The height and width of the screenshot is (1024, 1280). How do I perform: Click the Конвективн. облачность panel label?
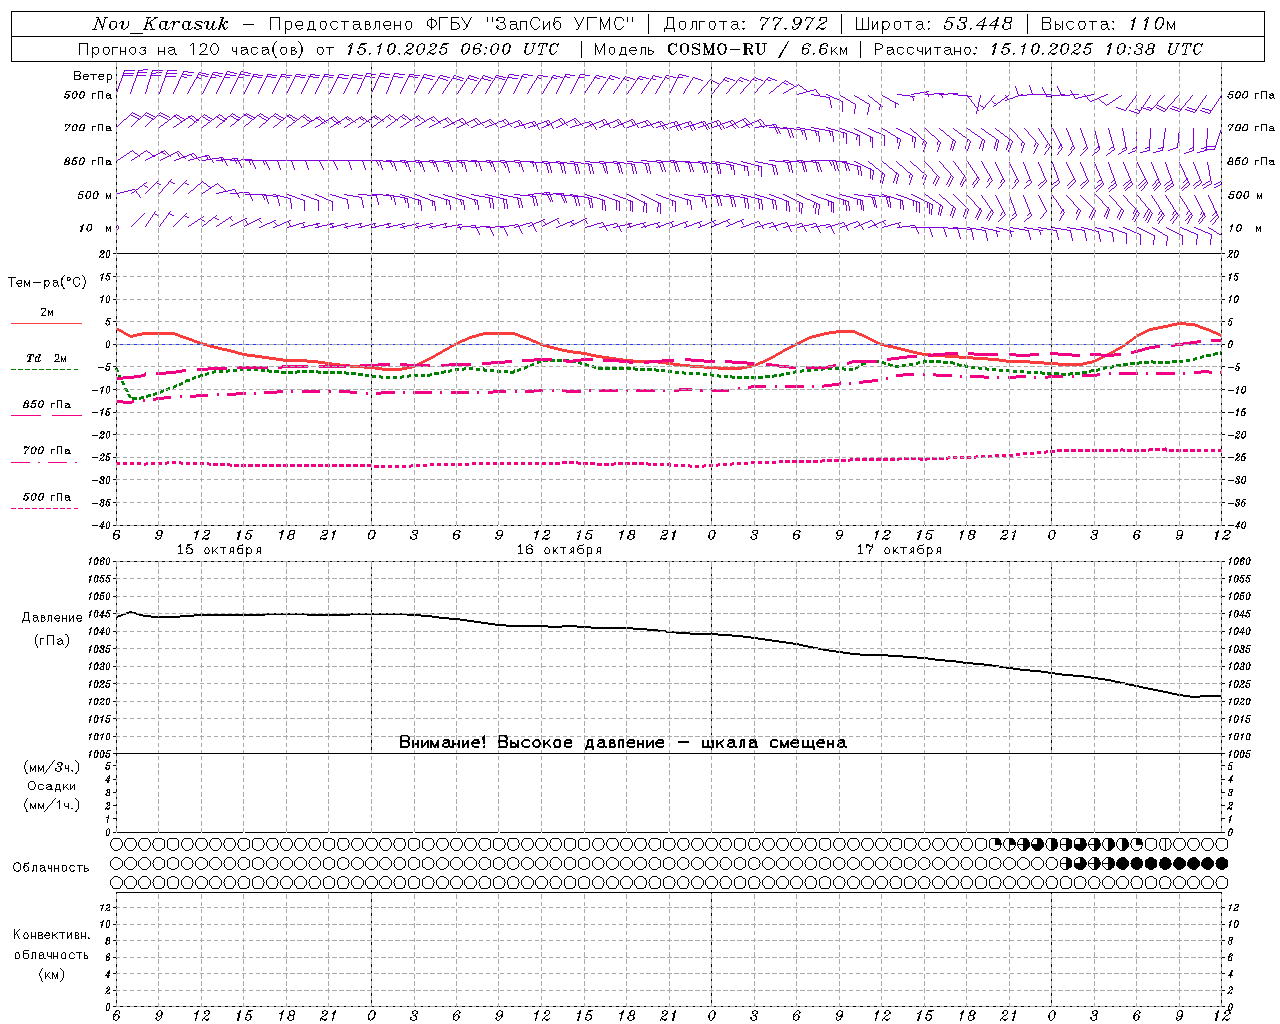tap(51, 945)
